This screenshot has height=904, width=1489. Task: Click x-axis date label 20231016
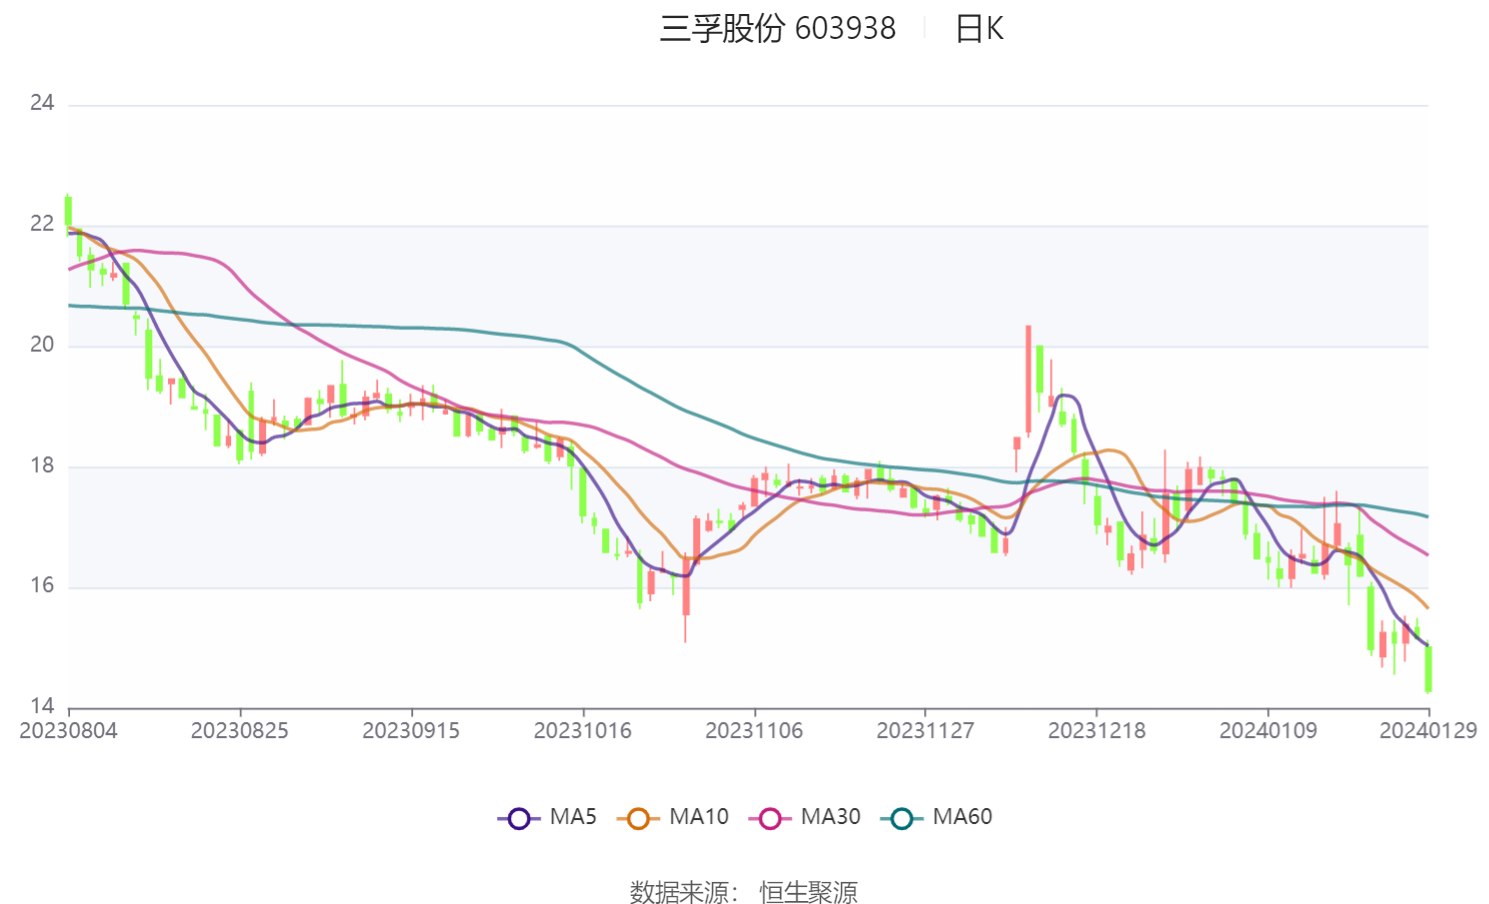click(x=583, y=731)
